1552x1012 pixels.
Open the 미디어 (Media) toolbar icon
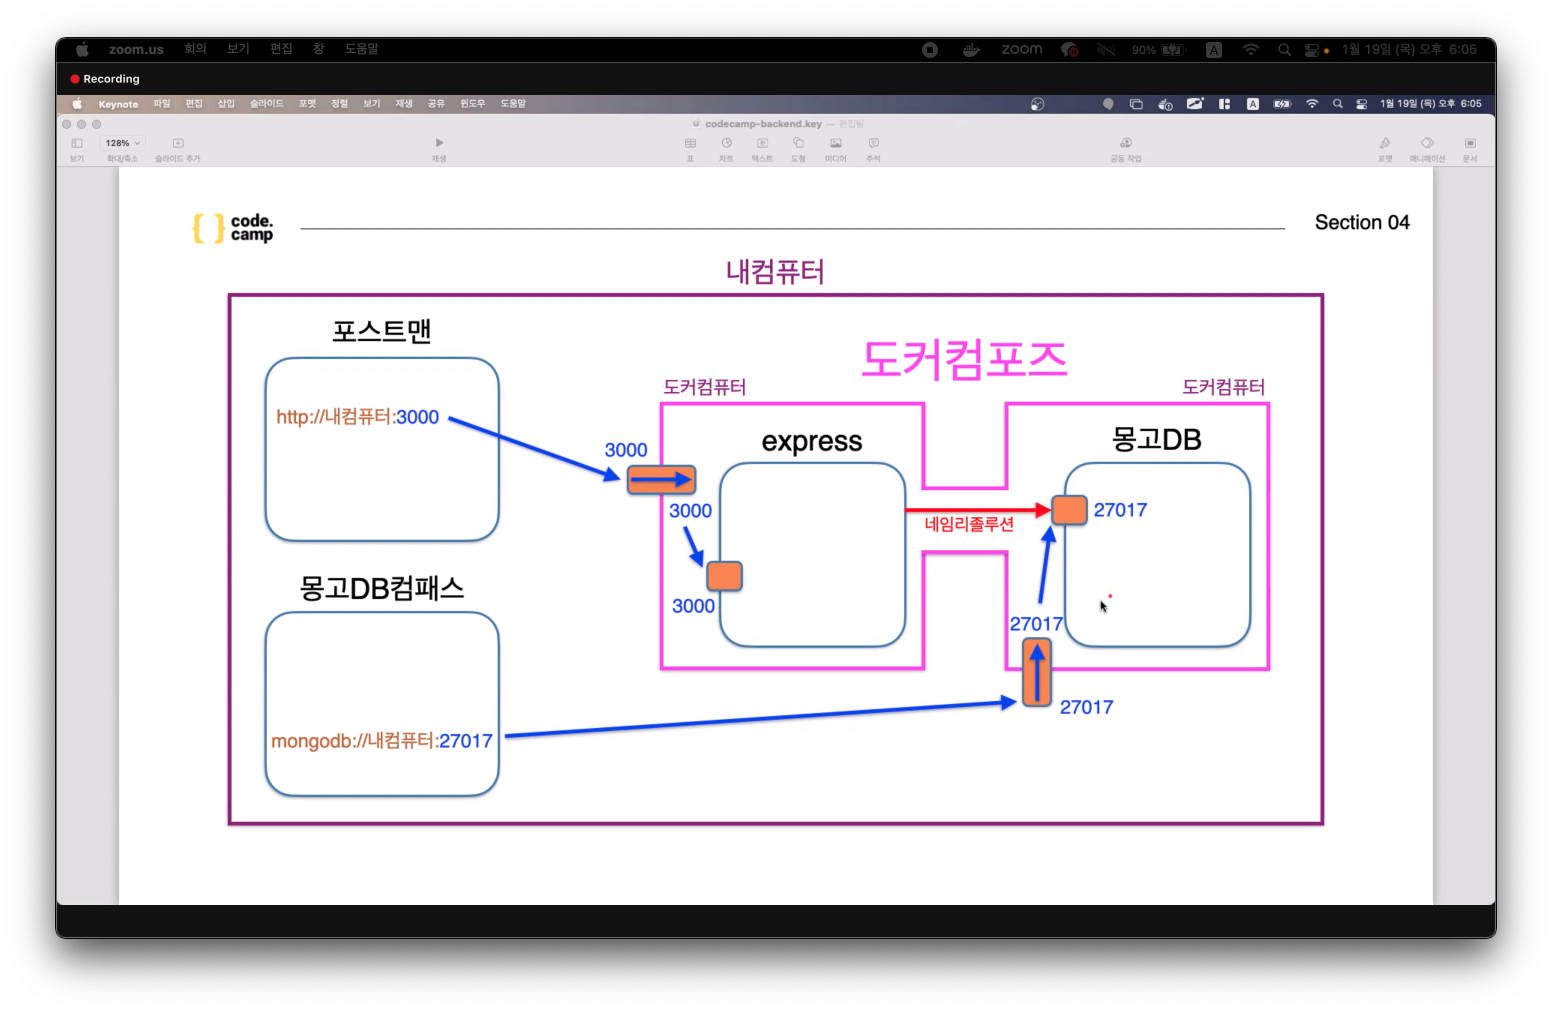point(836,143)
